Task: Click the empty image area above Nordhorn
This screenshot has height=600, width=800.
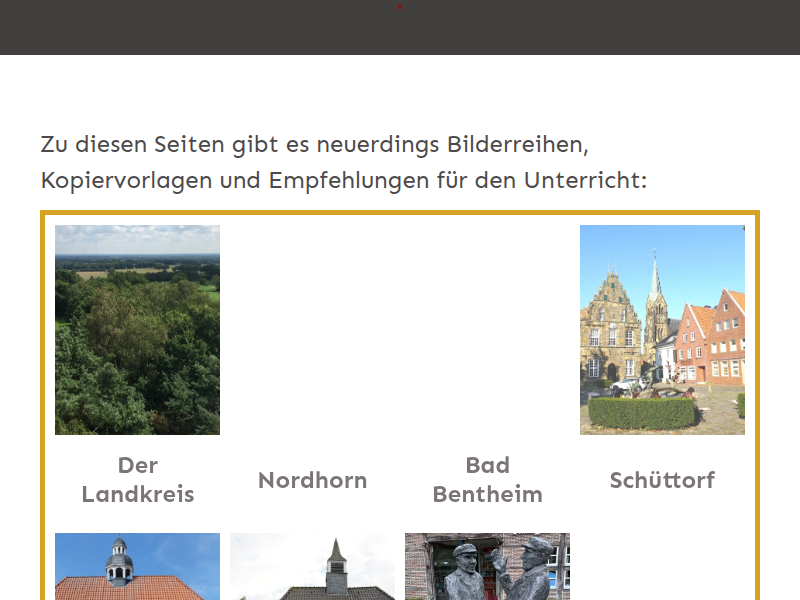Action: tap(312, 329)
